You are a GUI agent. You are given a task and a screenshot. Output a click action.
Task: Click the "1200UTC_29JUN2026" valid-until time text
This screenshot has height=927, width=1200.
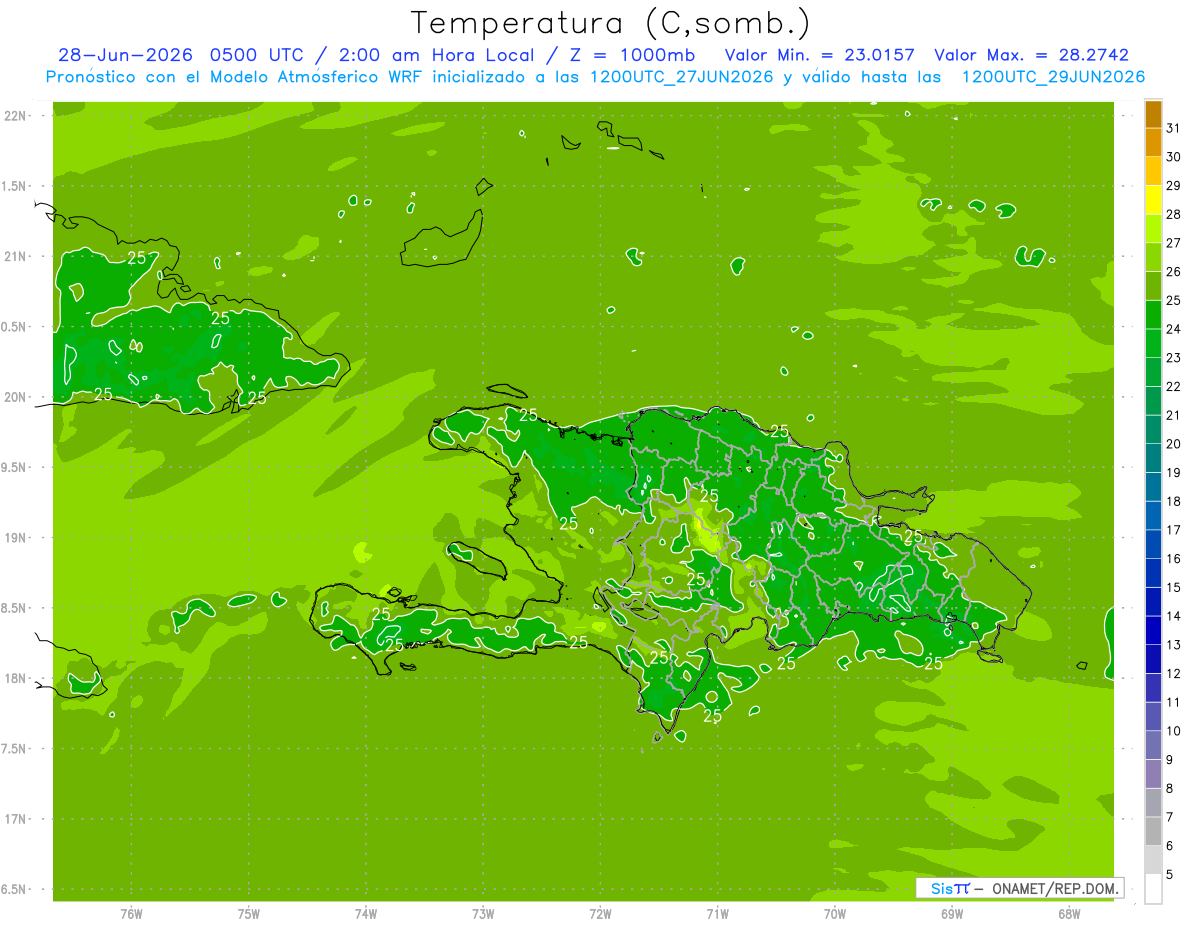click(x=1053, y=76)
